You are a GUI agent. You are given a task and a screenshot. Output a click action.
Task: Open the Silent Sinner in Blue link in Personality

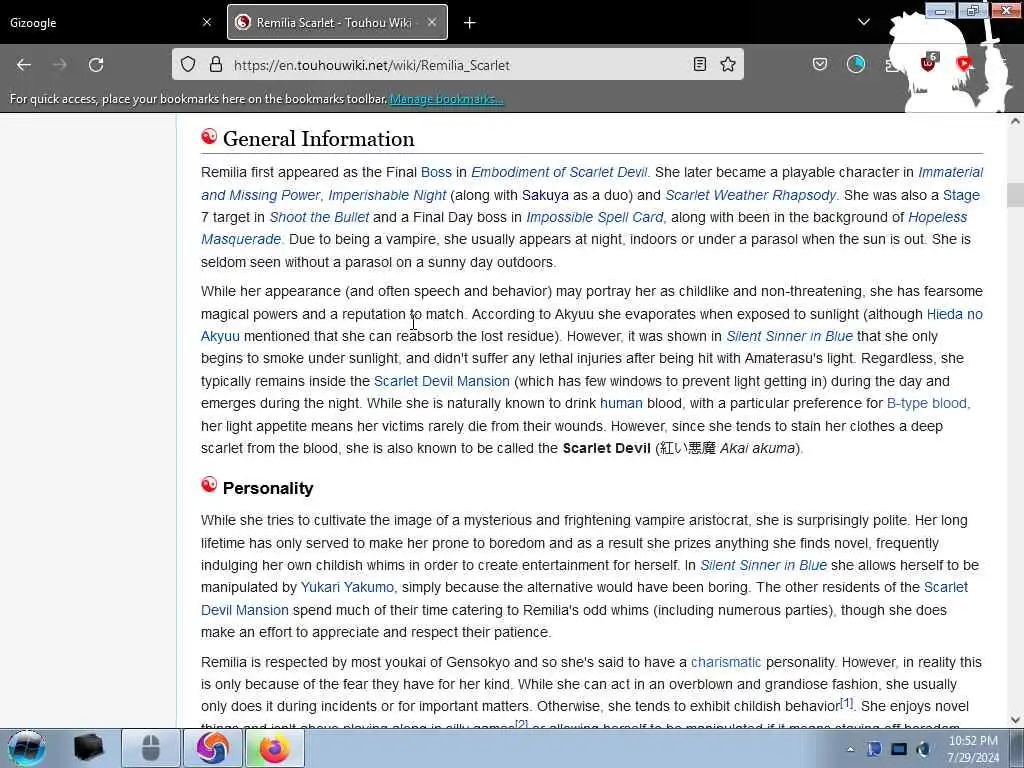tap(763, 566)
